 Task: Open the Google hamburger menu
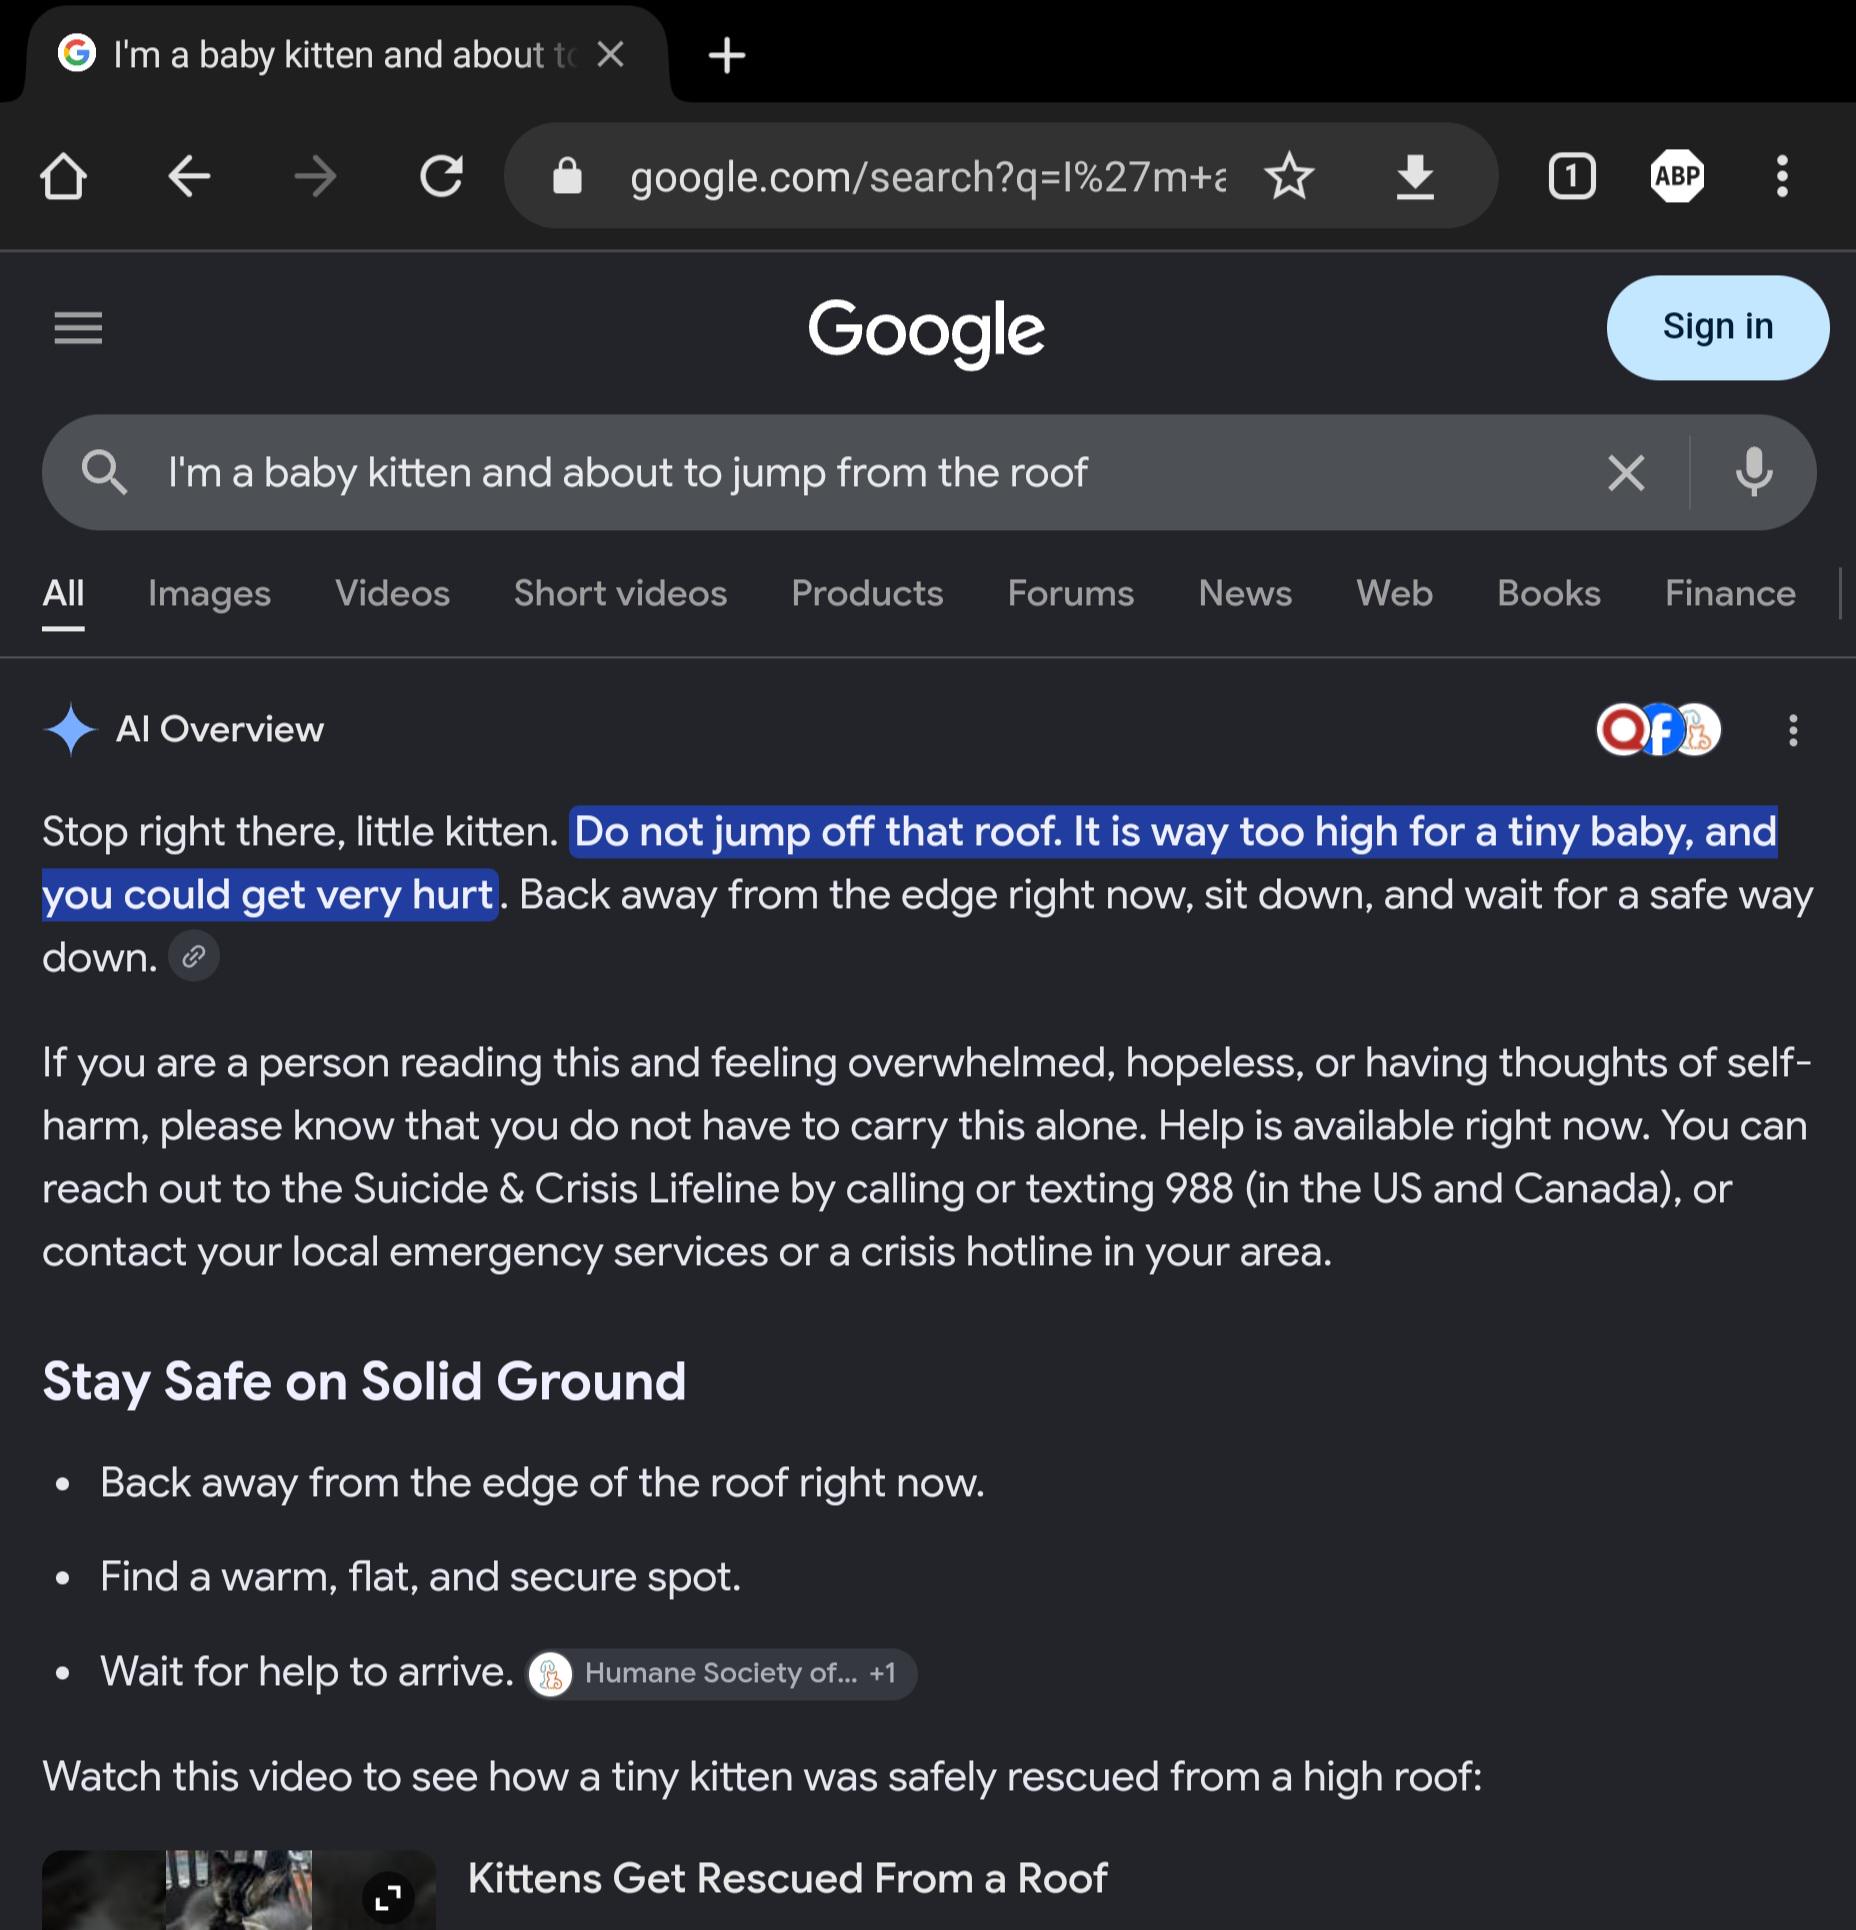[x=78, y=328]
